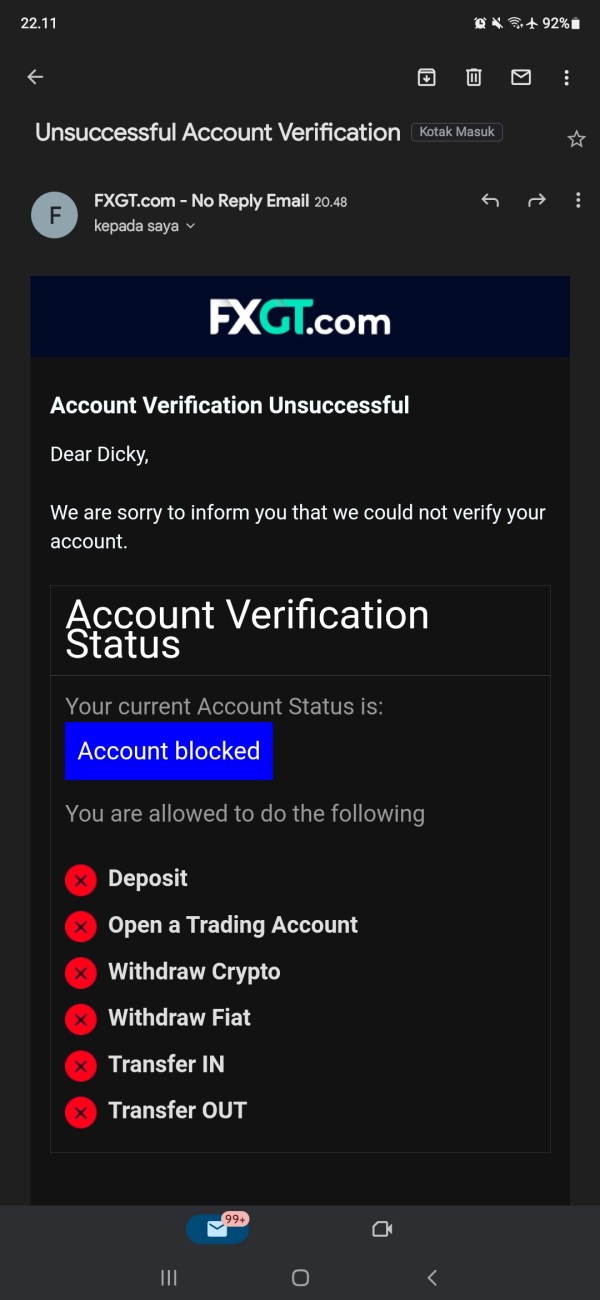Reply to the FXGT.com message
This screenshot has height=1300, width=600.
tap(490, 201)
